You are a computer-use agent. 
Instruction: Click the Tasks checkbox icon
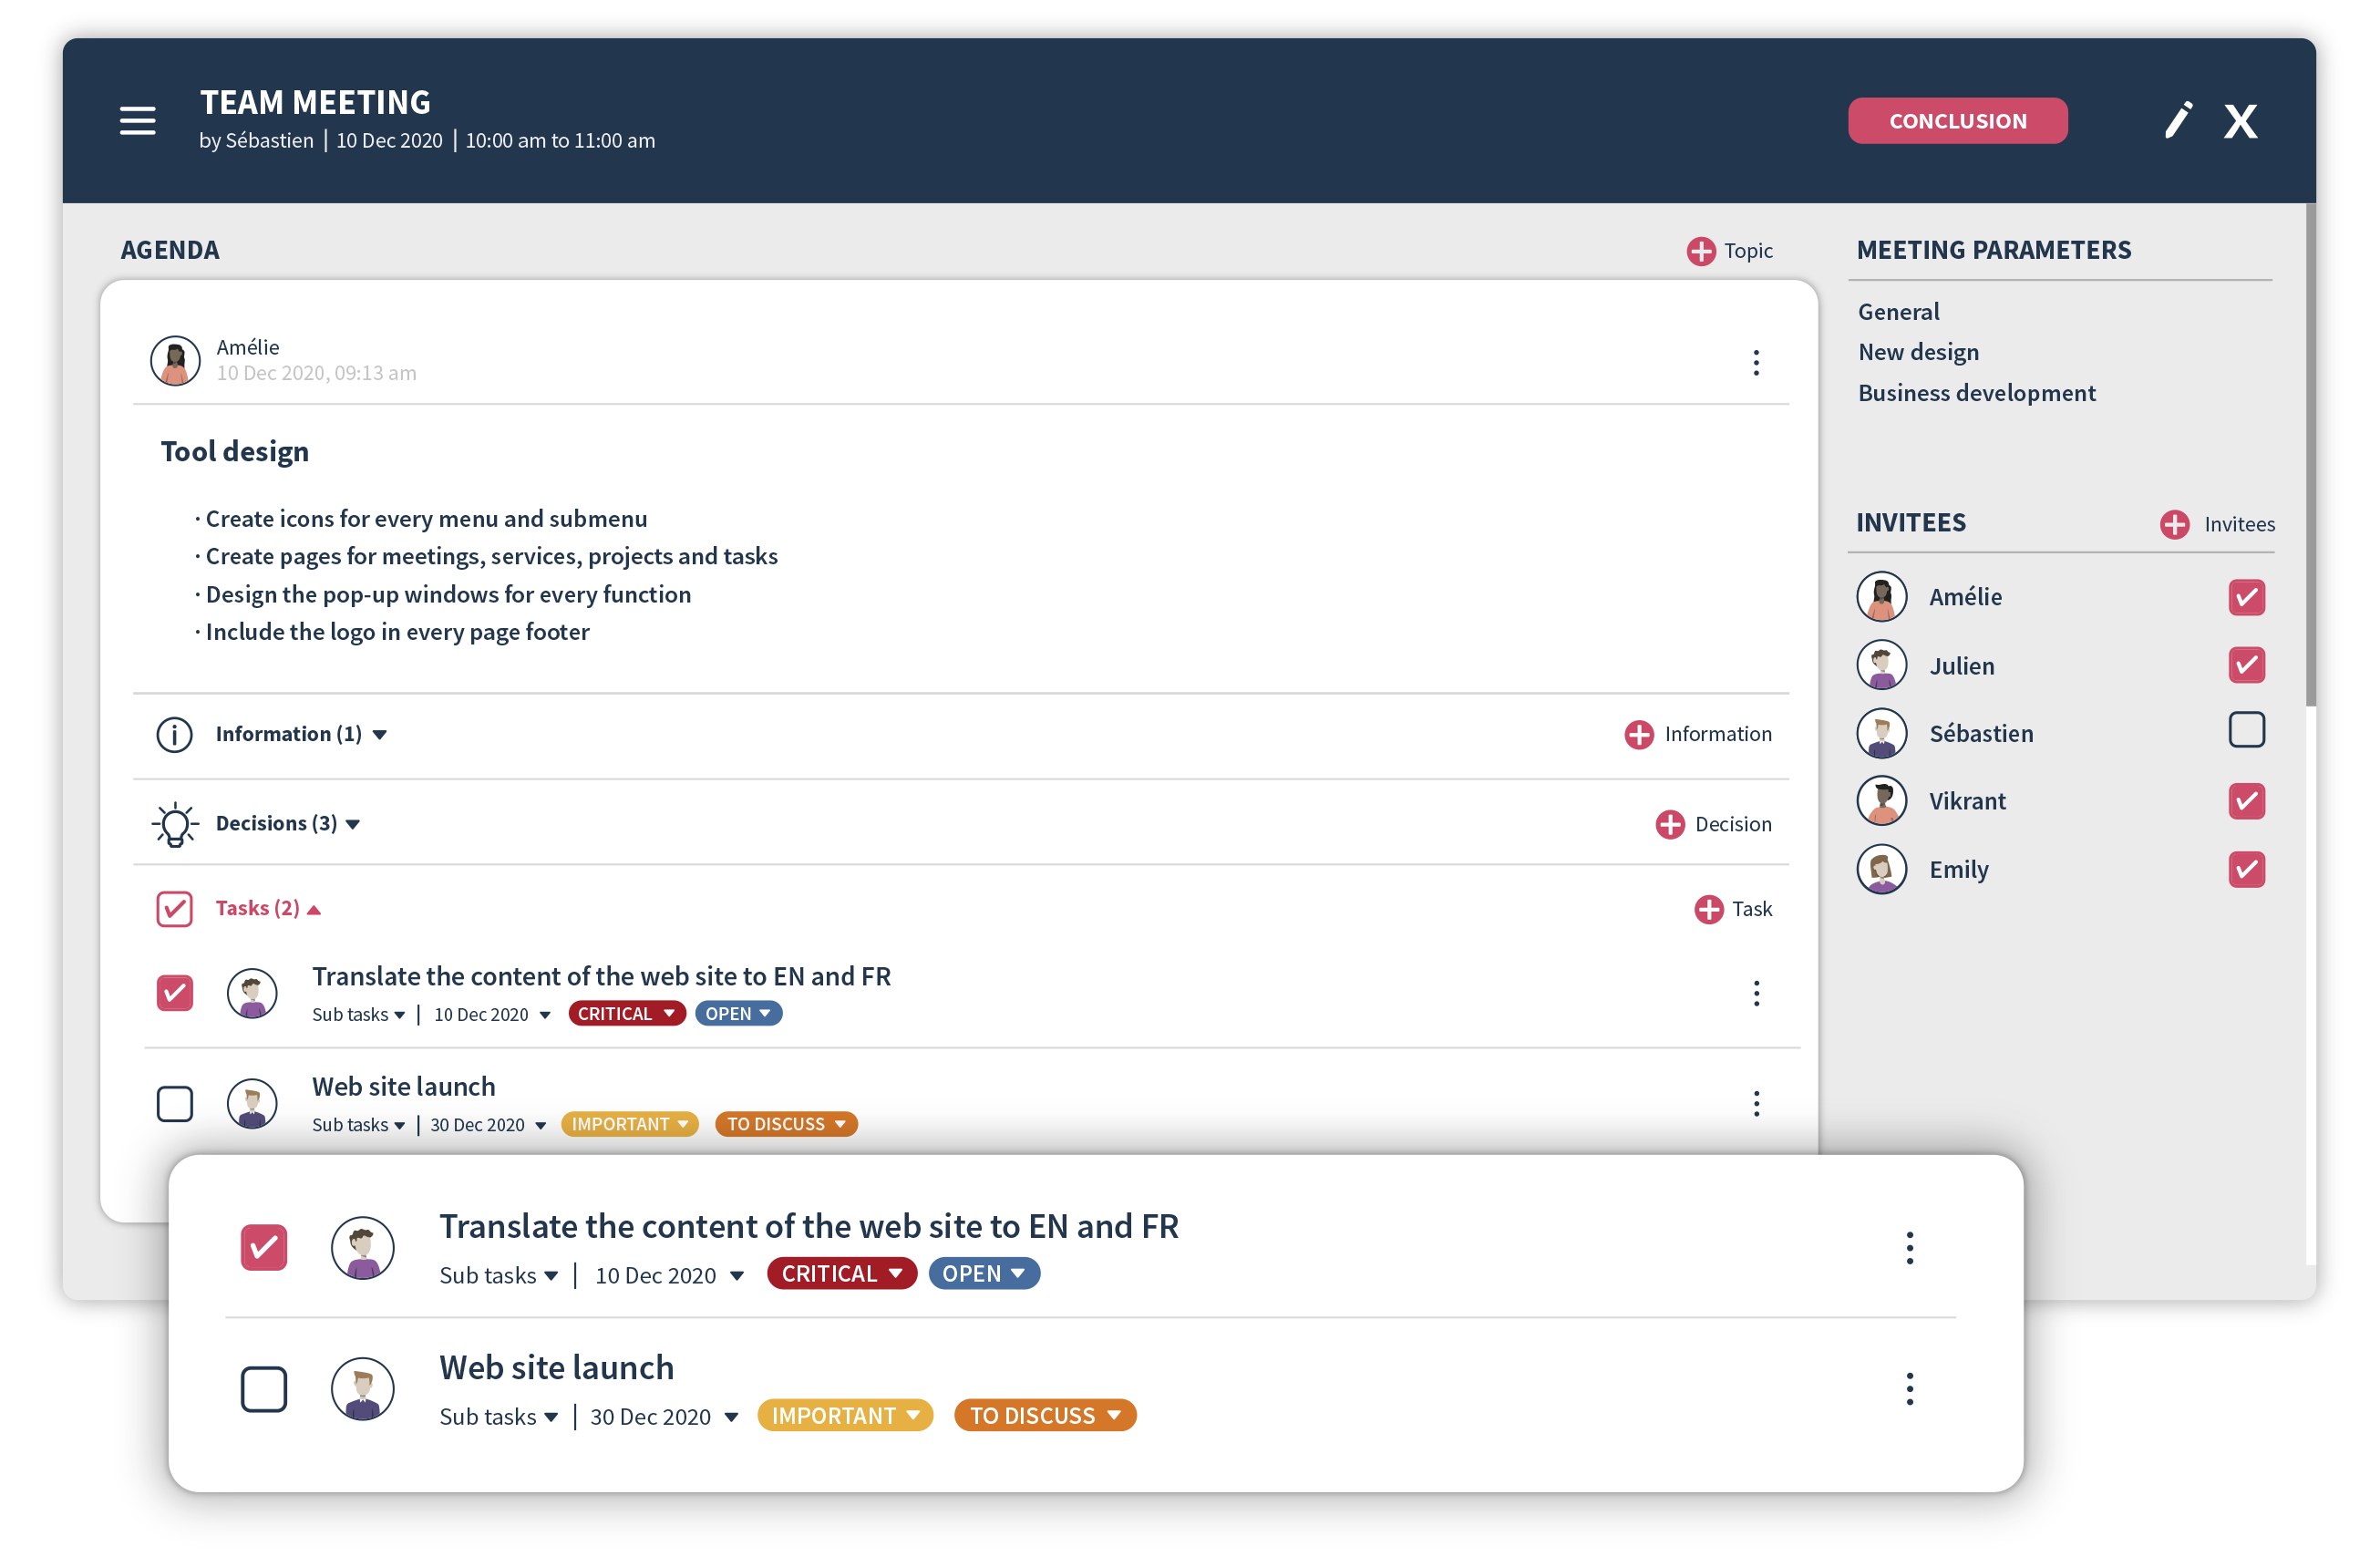[177, 906]
